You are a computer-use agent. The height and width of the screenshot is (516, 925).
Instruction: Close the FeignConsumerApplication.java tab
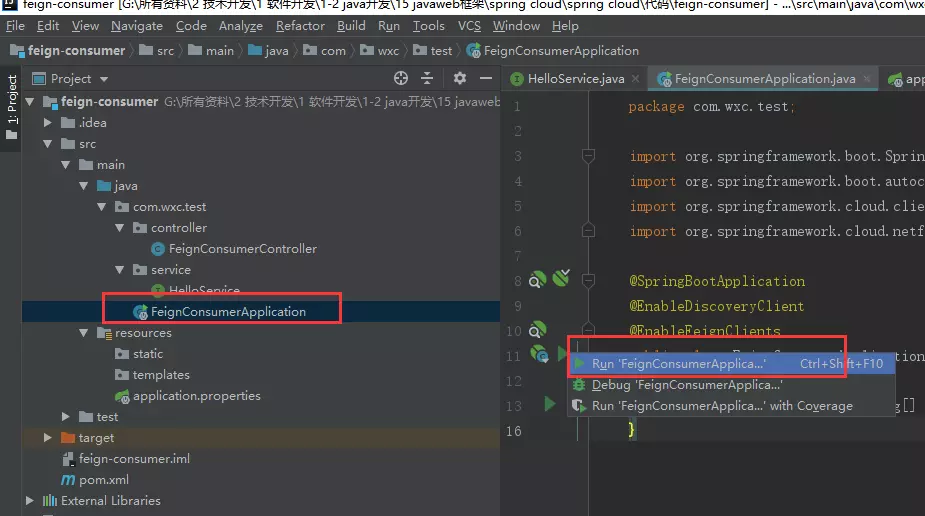click(867, 78)
